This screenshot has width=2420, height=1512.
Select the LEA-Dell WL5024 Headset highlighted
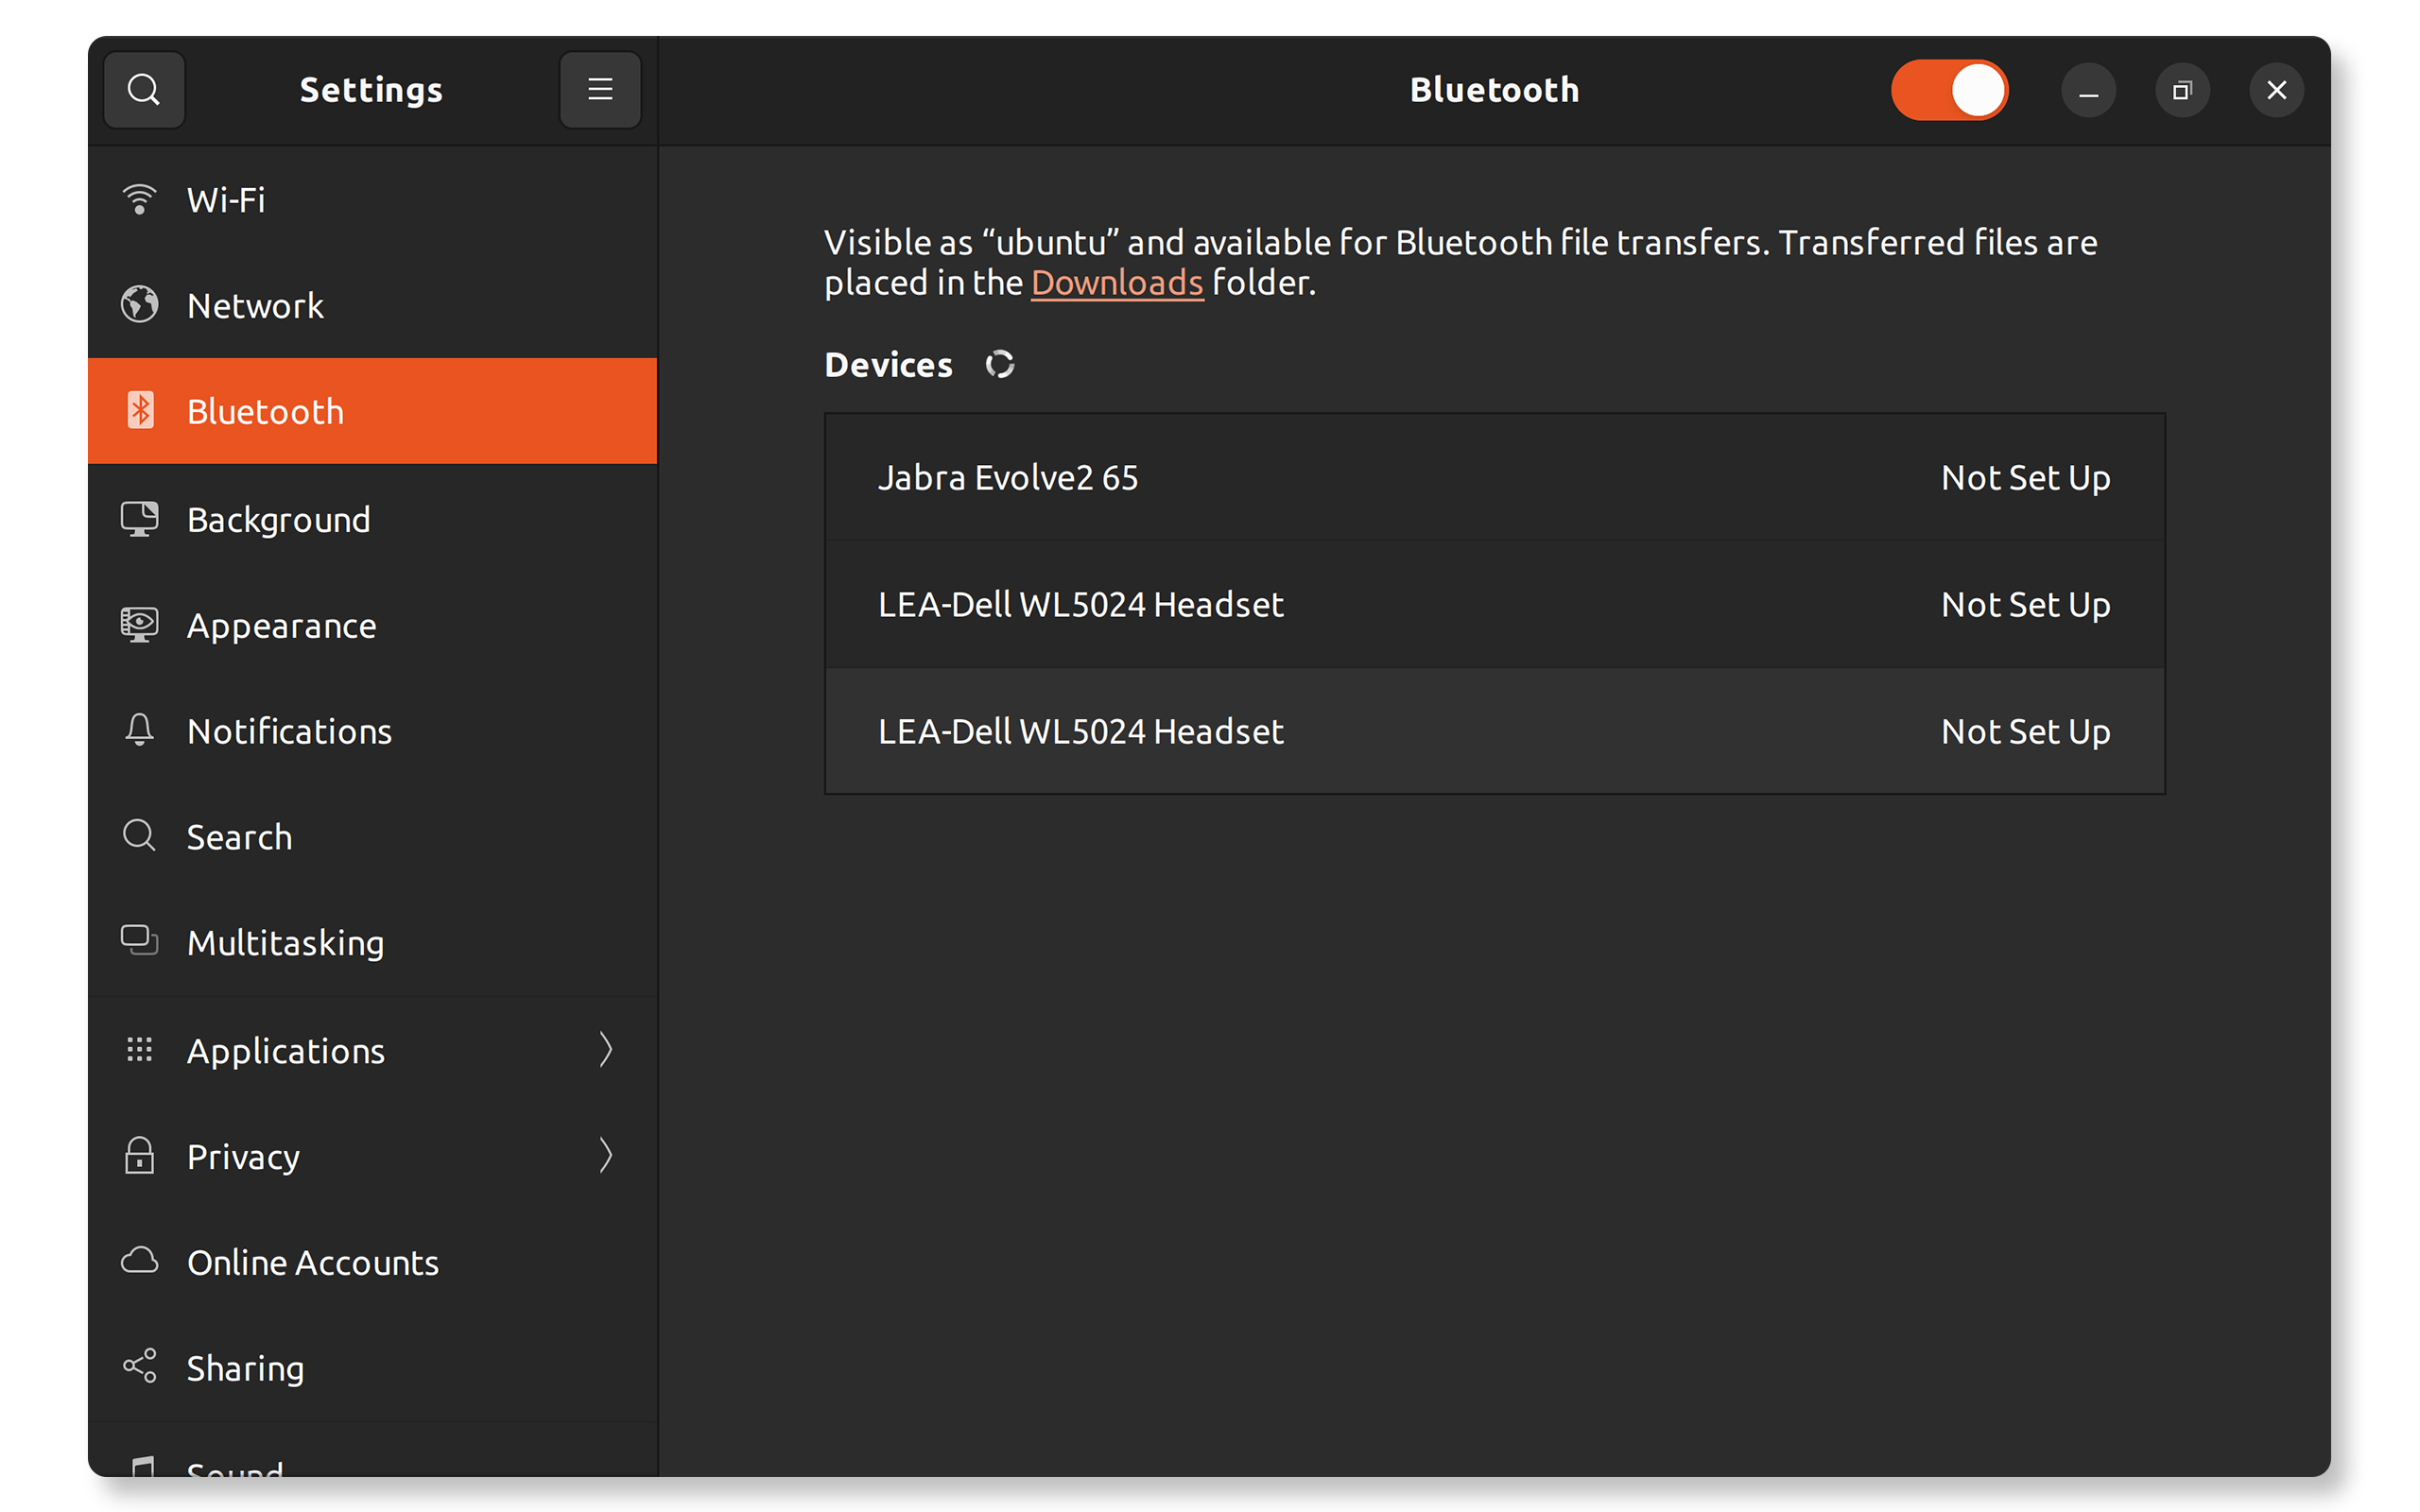[1493, 731]
